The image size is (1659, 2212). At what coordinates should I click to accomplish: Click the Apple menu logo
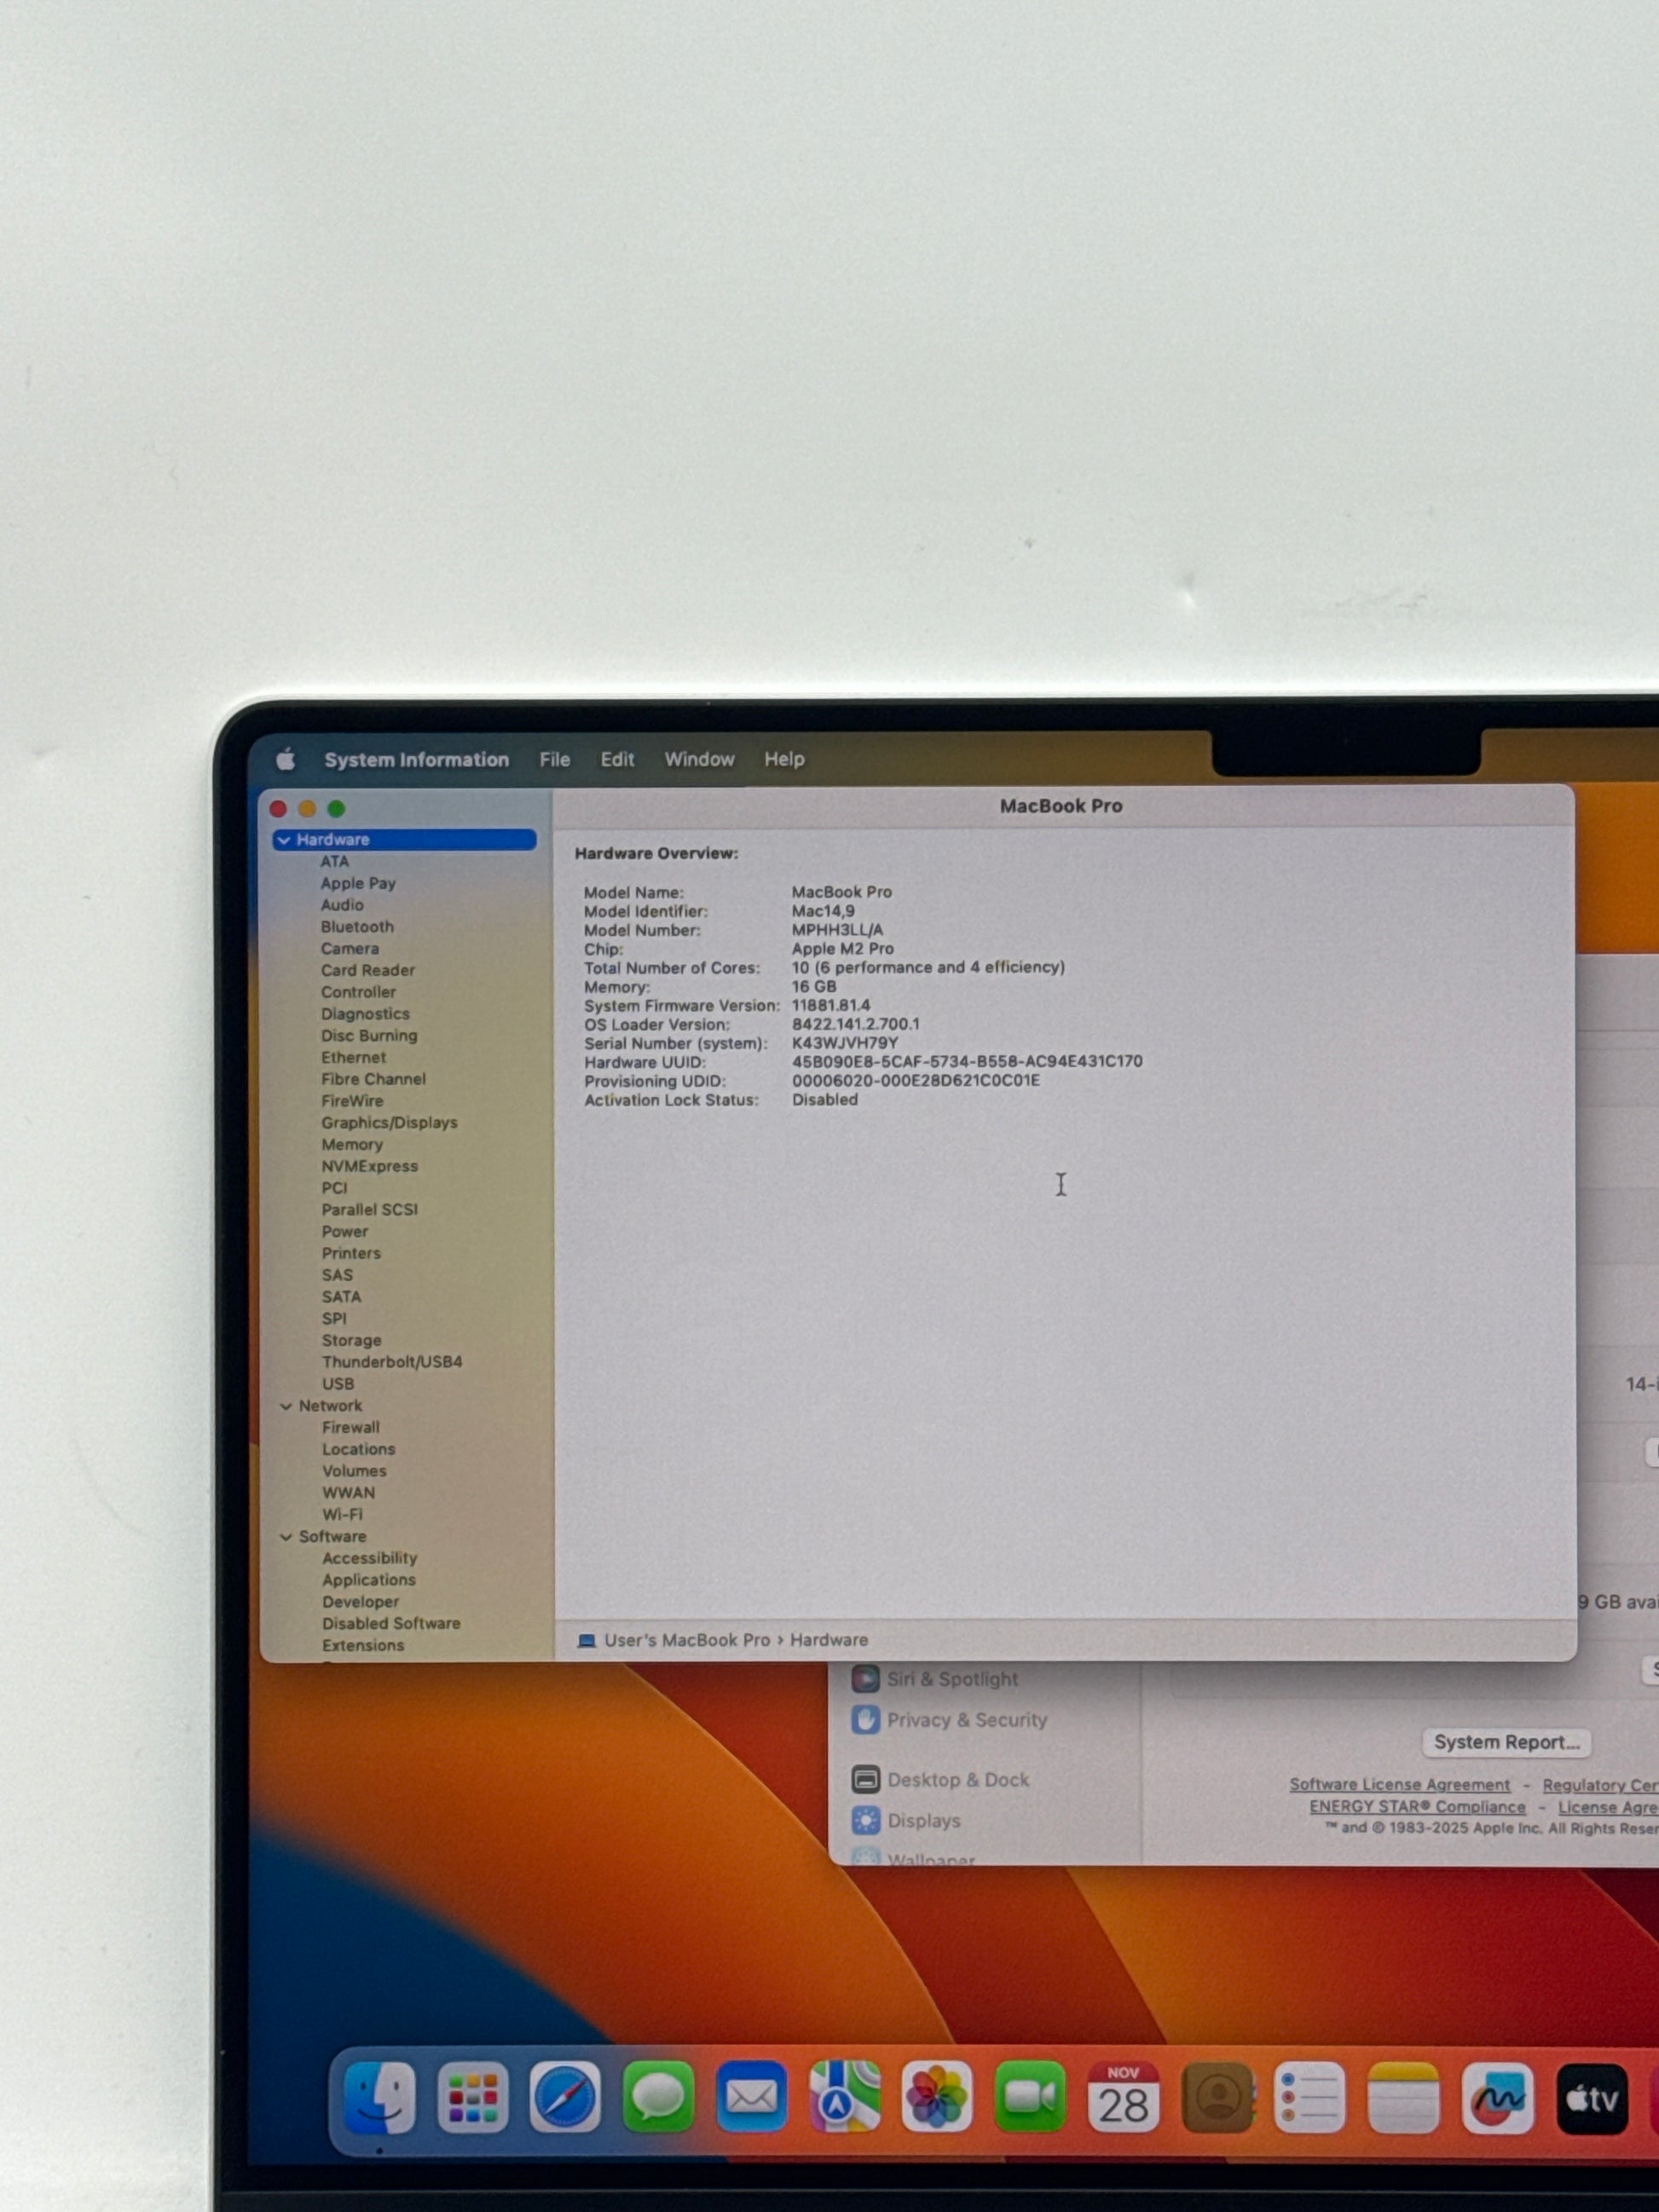(286, 759)
